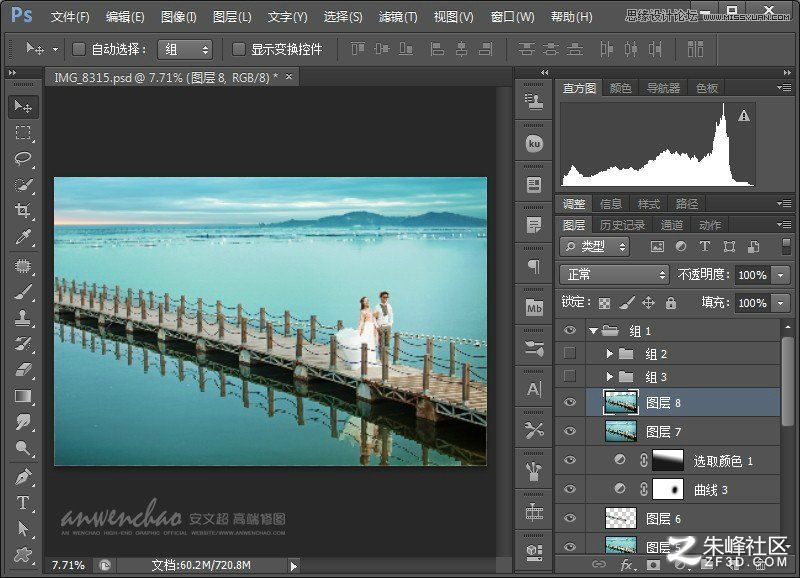
Task: Click the layers panel vertical scrollbar
Action: click(788, 380)
